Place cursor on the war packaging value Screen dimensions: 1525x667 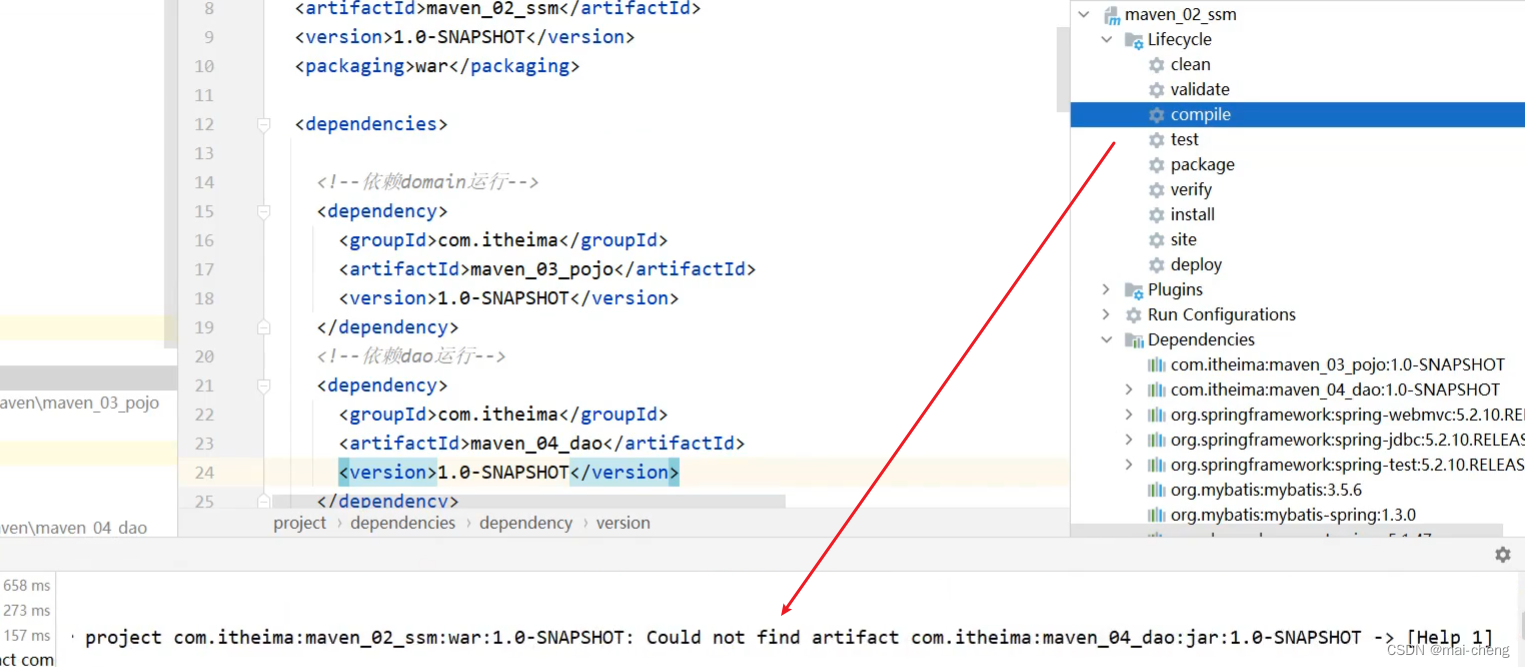(x=431, y=66)
